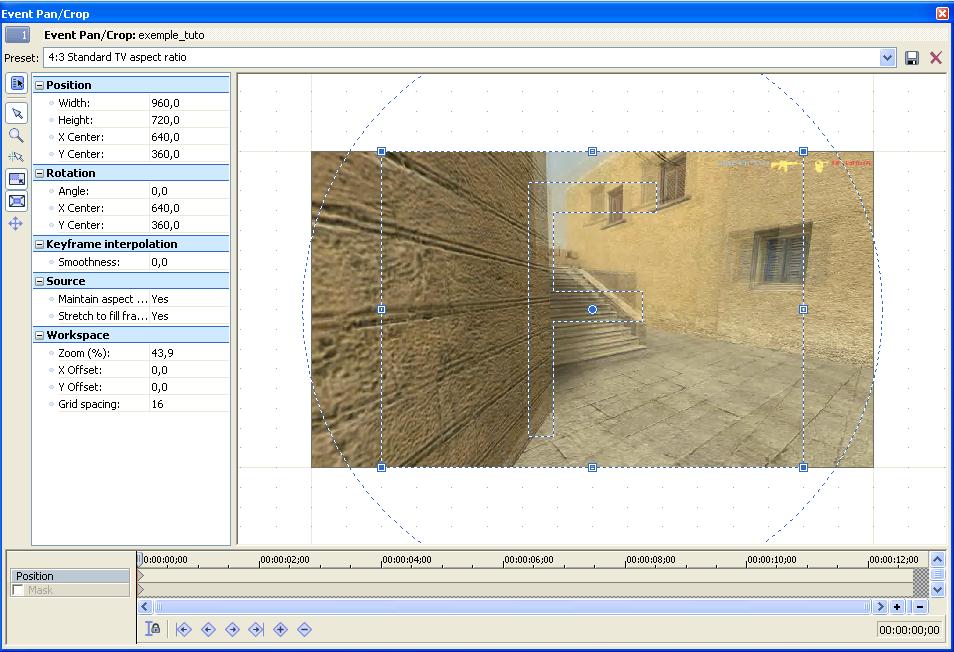
Task: Delete preset with red X icon
Action: [x=936, y=58]
